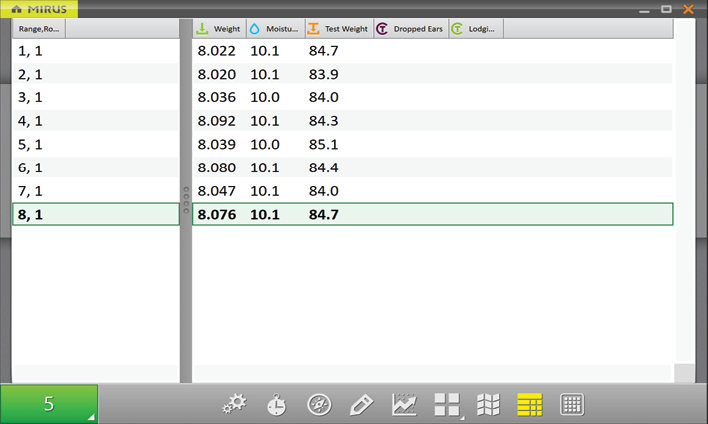Open the field map icon
The height and width of the screenshot is (424, 708).
(488, 404)
